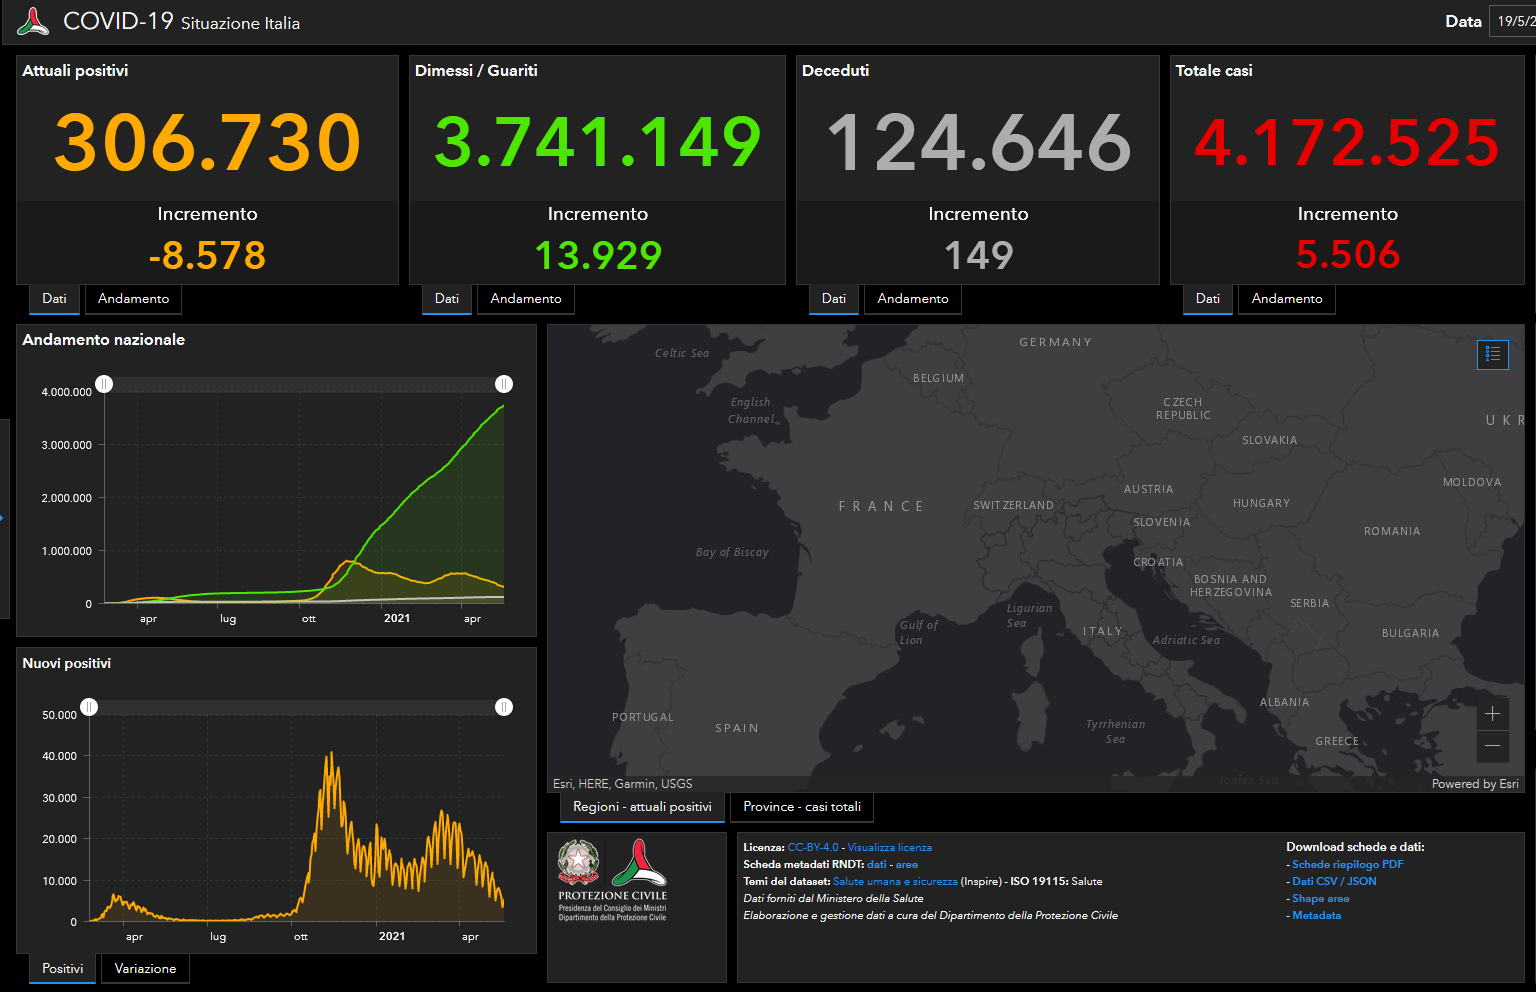
Task: Switch Dimessi / Guariti card to Andamento
Action: click(x=525, y=298)
